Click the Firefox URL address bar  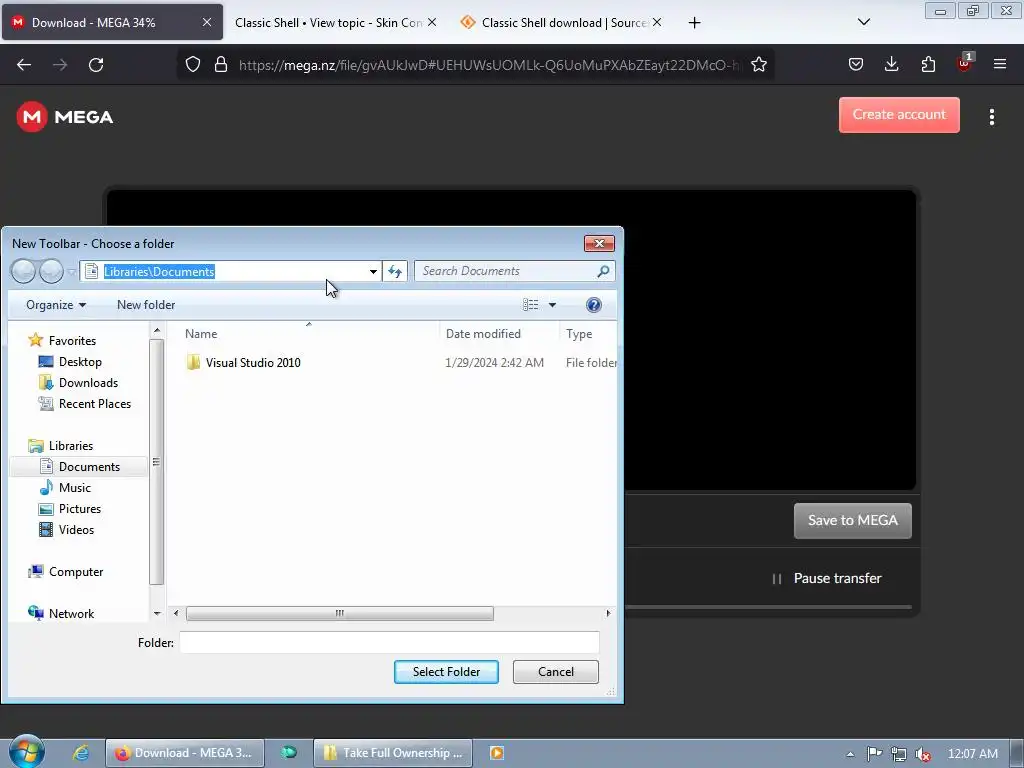coord(490,65)
